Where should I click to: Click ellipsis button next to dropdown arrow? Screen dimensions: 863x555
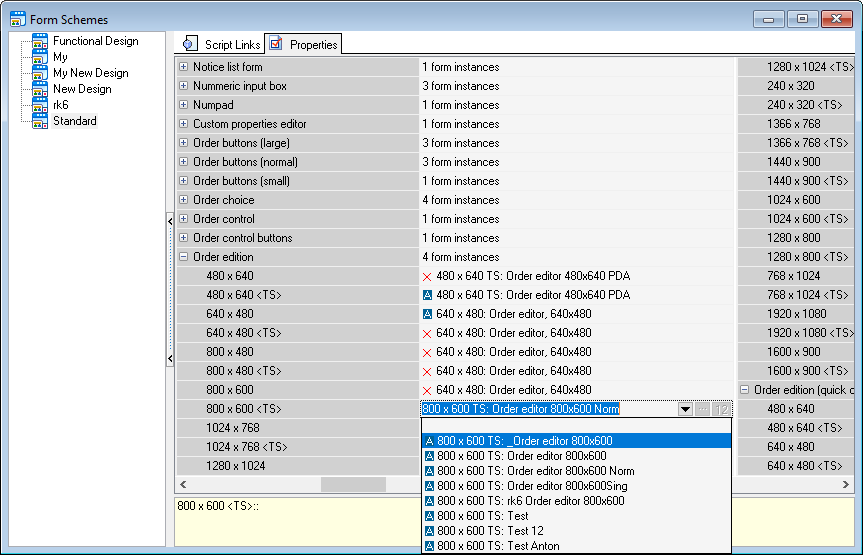703,409
